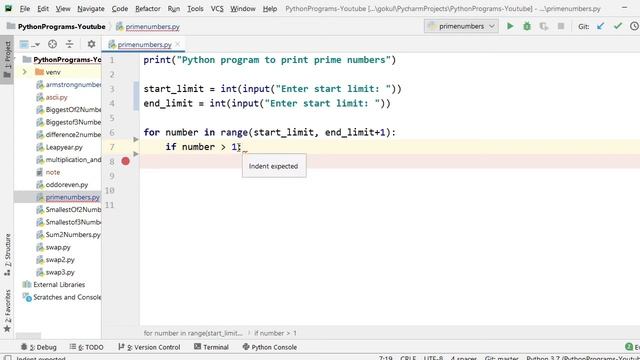640x360 pixels.
Task: Update project via Git blue arrow
Action: 600,26
